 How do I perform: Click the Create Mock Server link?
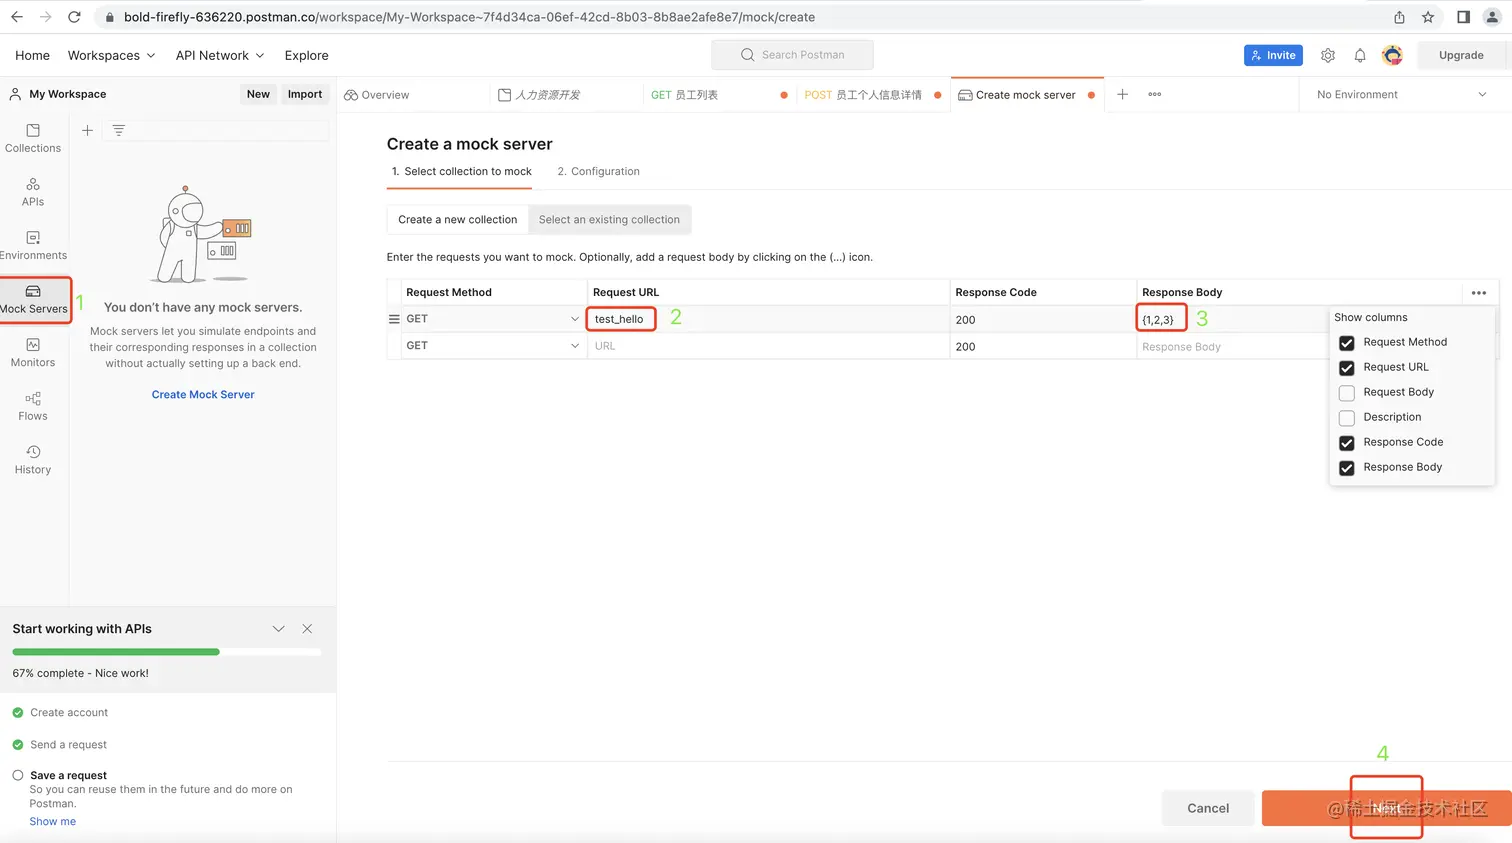(x=203, y=395)
